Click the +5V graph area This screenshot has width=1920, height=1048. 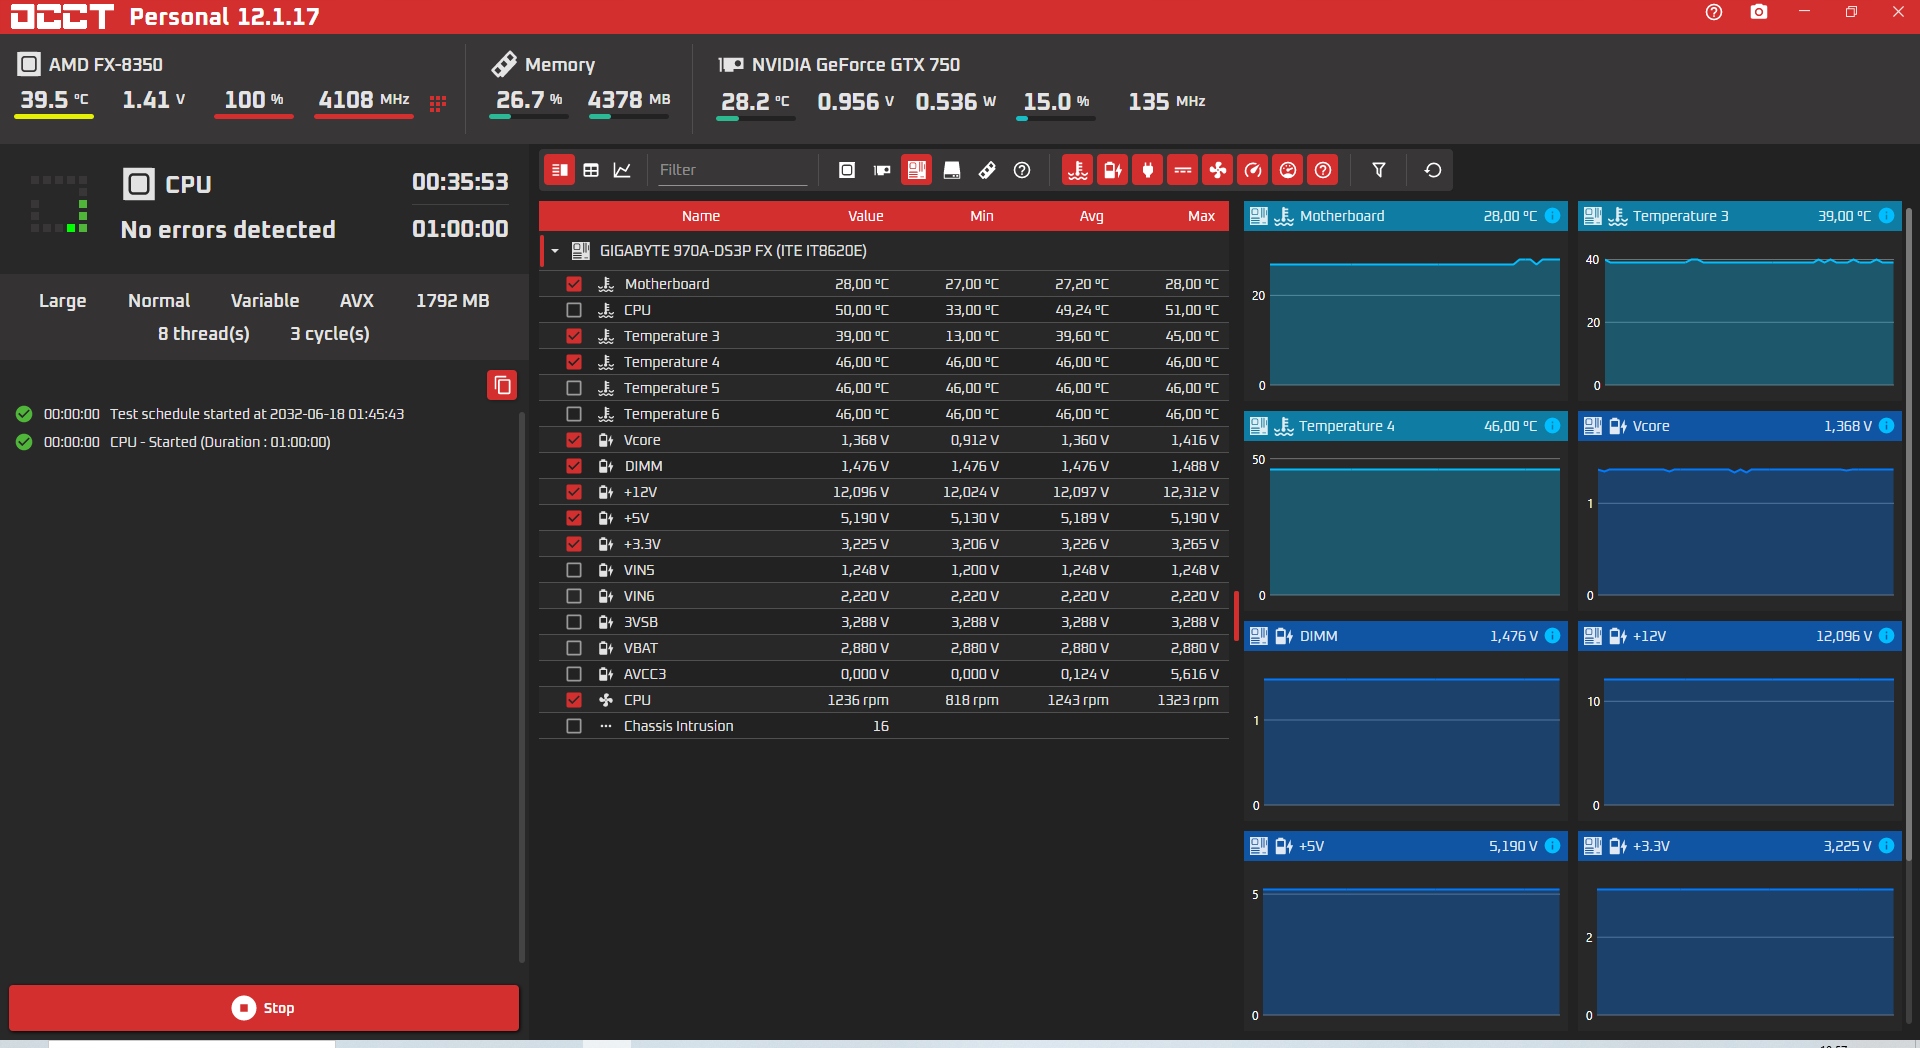pyautogui.click(x=1406, y=947)
